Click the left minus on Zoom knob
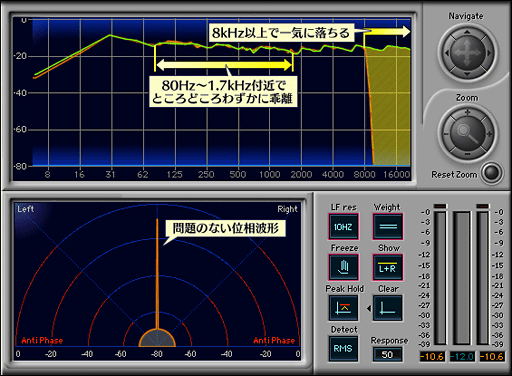512x376 pixels. (446, 134)
